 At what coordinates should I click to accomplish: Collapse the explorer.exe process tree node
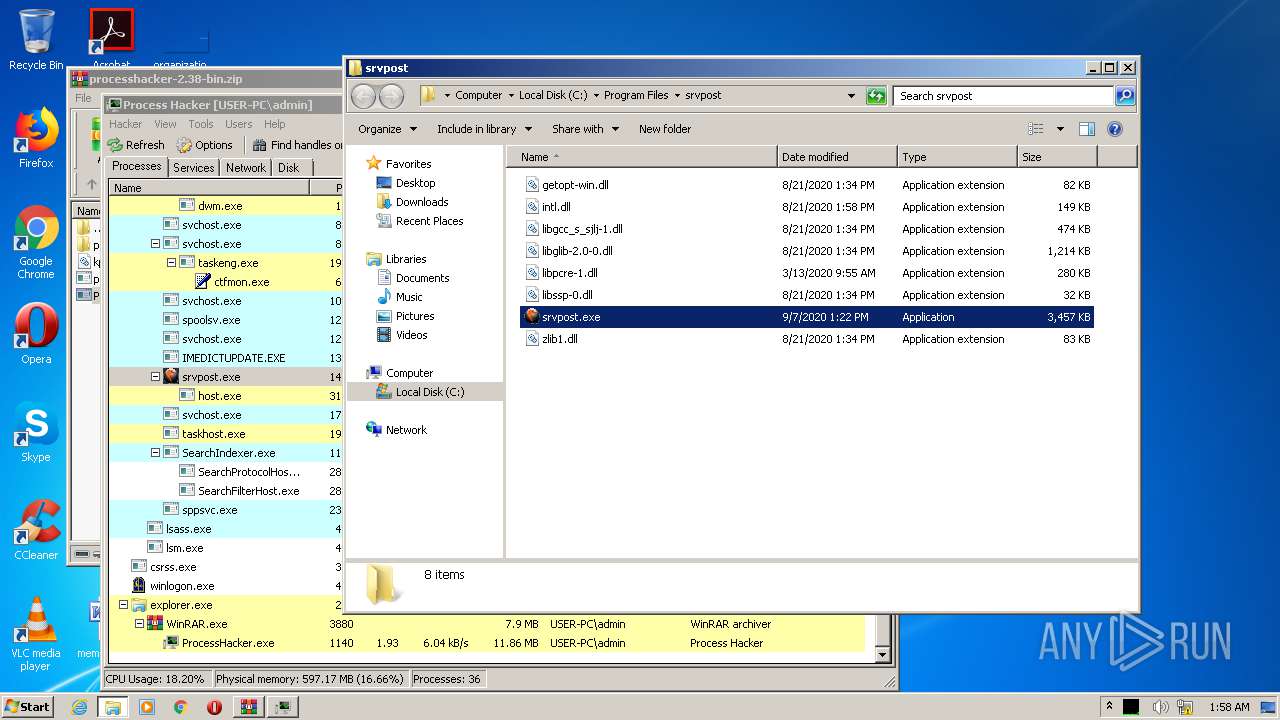click(123, 605)
